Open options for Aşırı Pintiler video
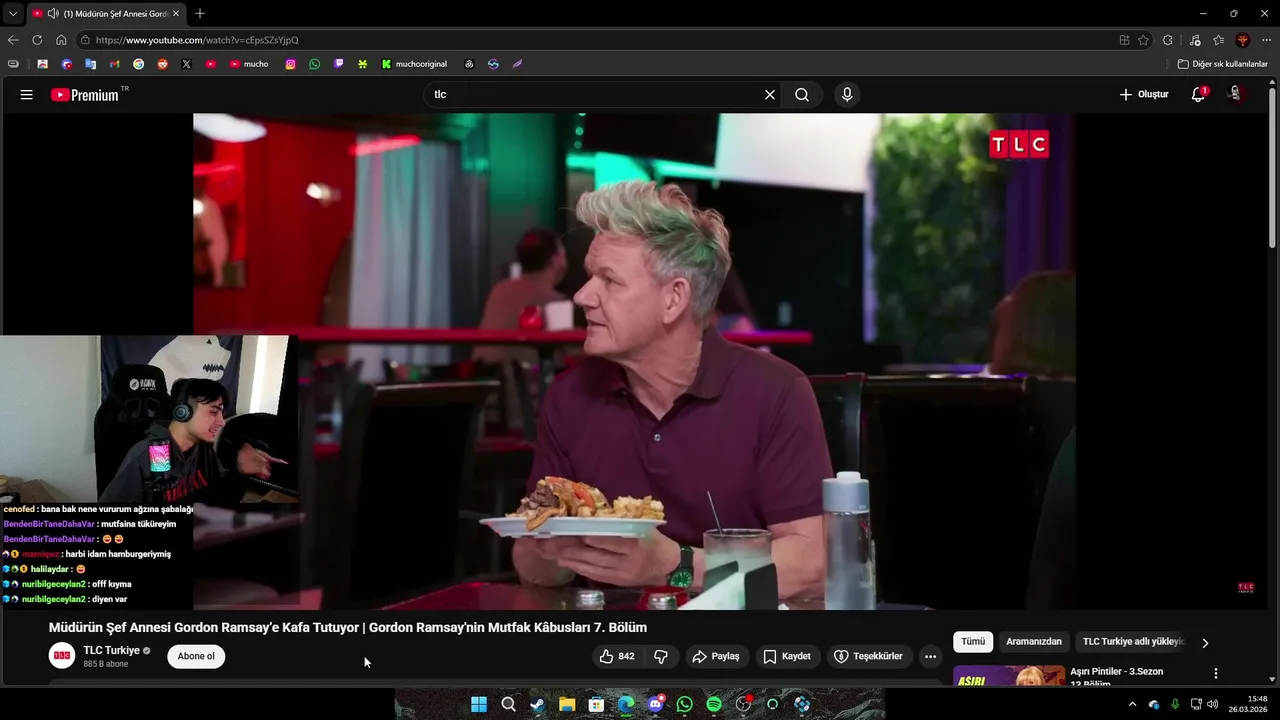This screenshot has height=720, width=1280. click(x=1216, y=674)
